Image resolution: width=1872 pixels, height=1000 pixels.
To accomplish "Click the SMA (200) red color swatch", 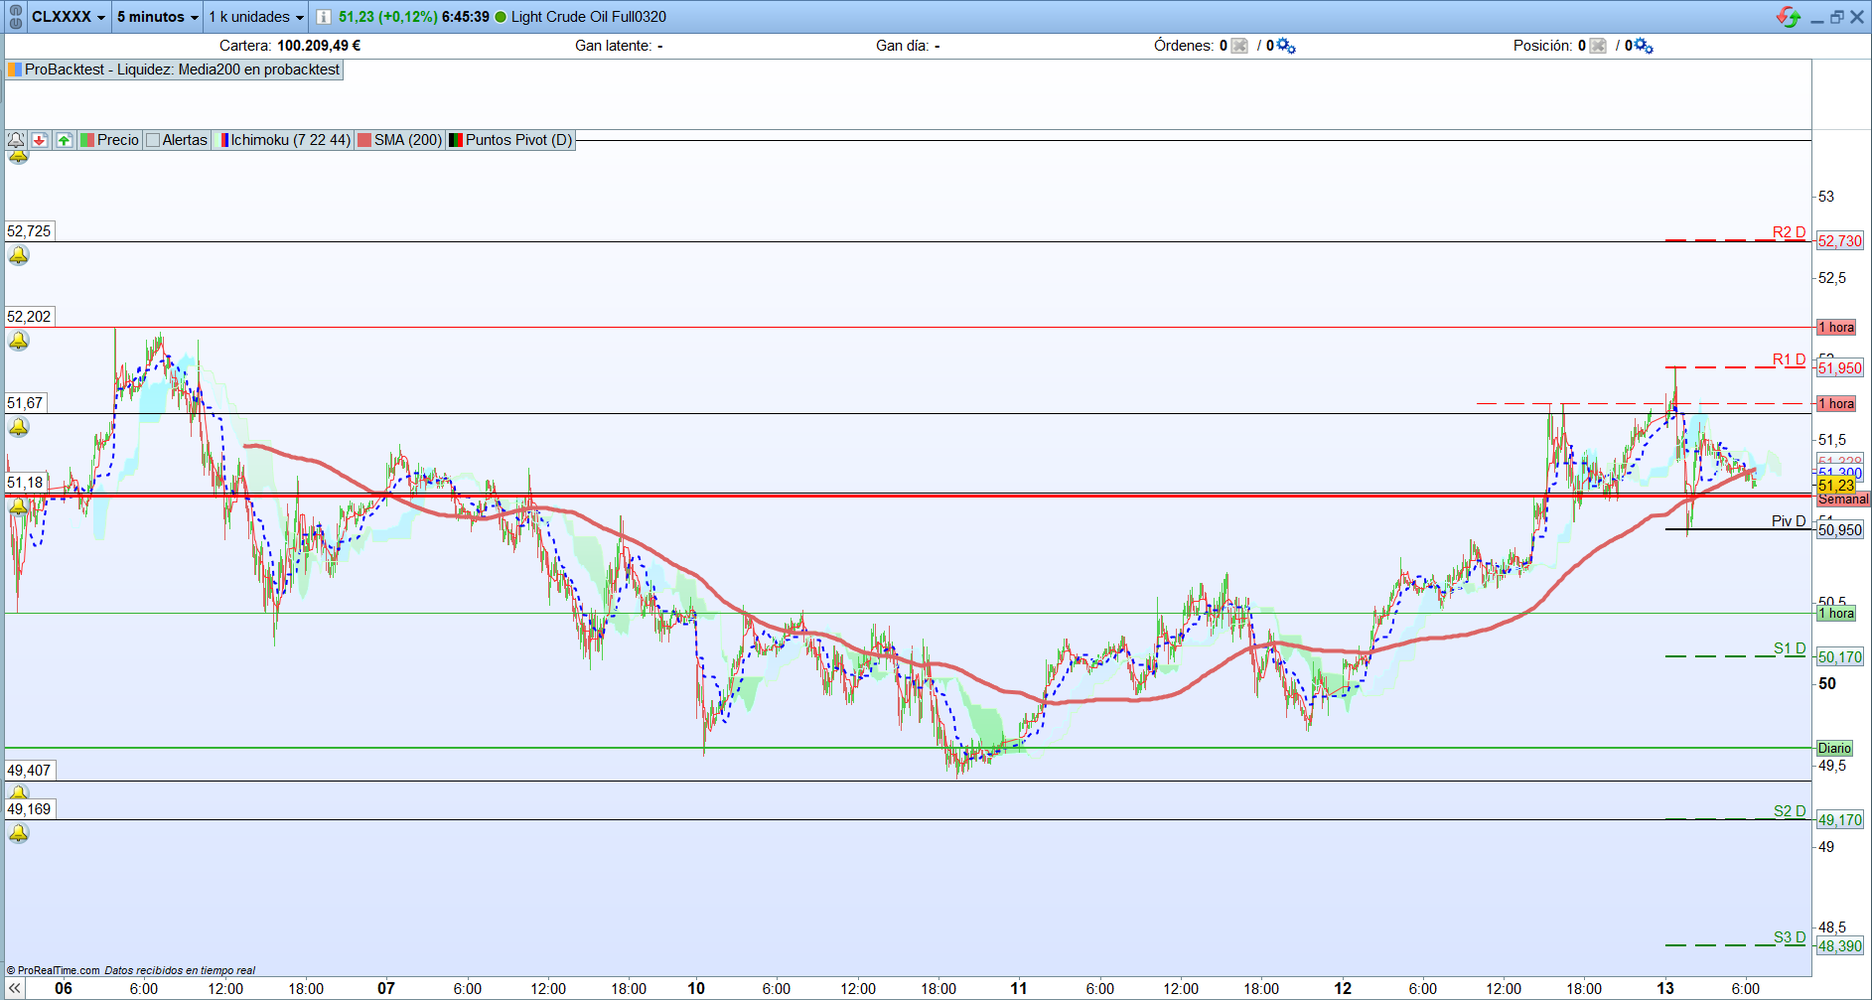I will 365,140.
